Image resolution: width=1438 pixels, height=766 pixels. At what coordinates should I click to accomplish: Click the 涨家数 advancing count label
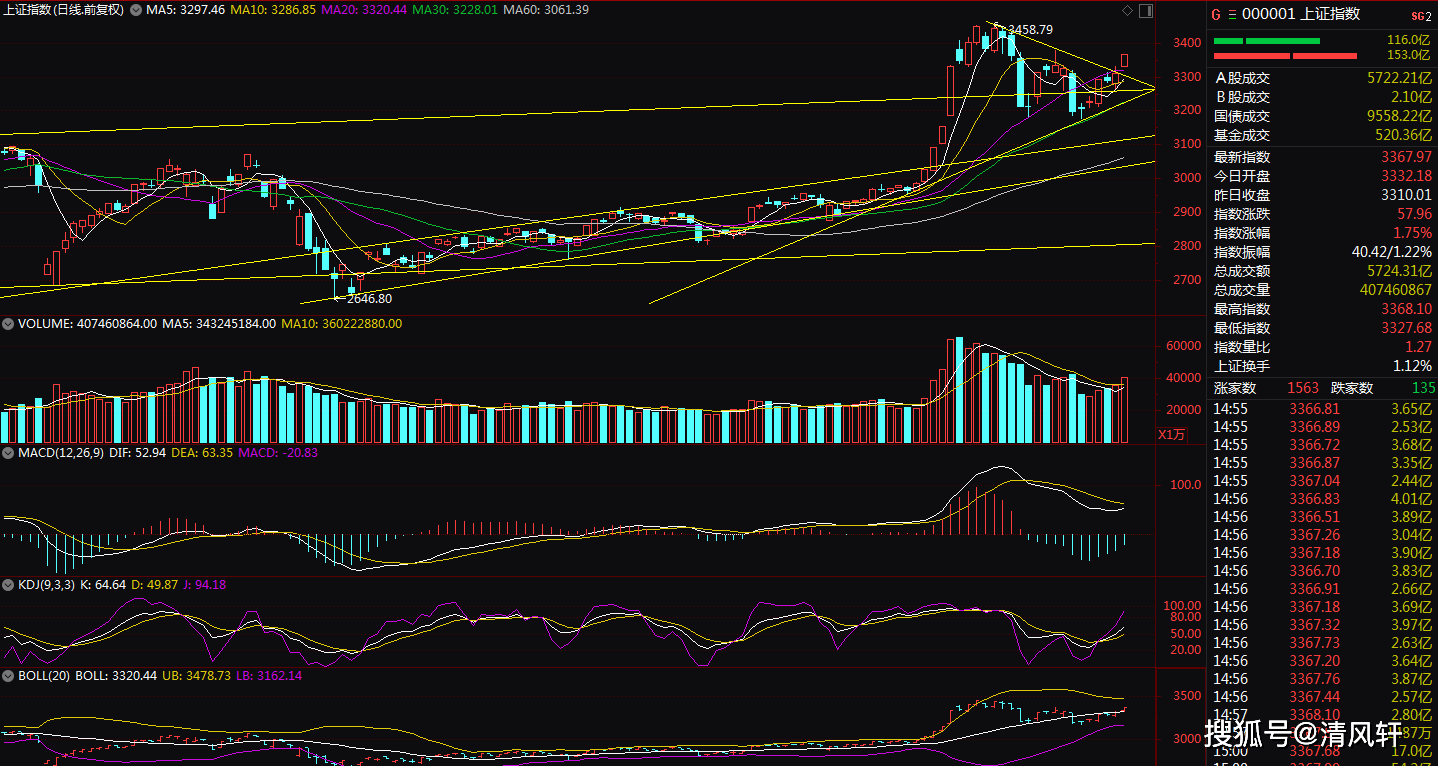[1235, 388]
